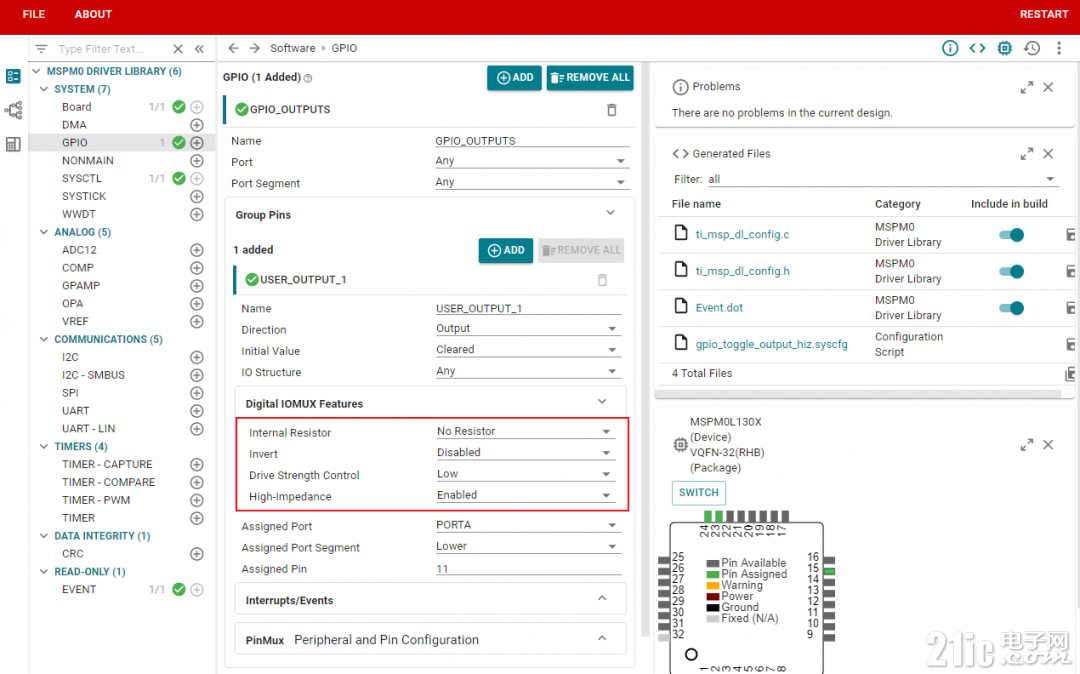Expand the Generated Files panel

[1027, 154]
